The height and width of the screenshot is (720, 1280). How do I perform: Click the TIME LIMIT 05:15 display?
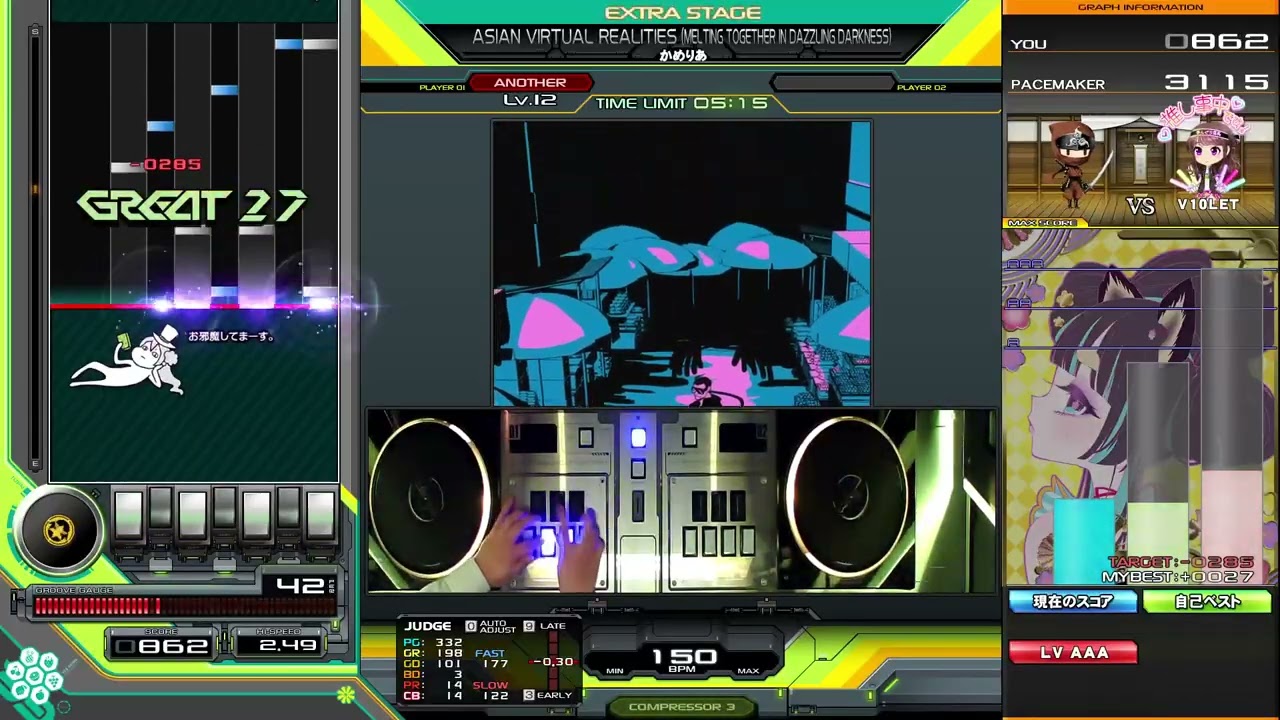tap(682, 103)
